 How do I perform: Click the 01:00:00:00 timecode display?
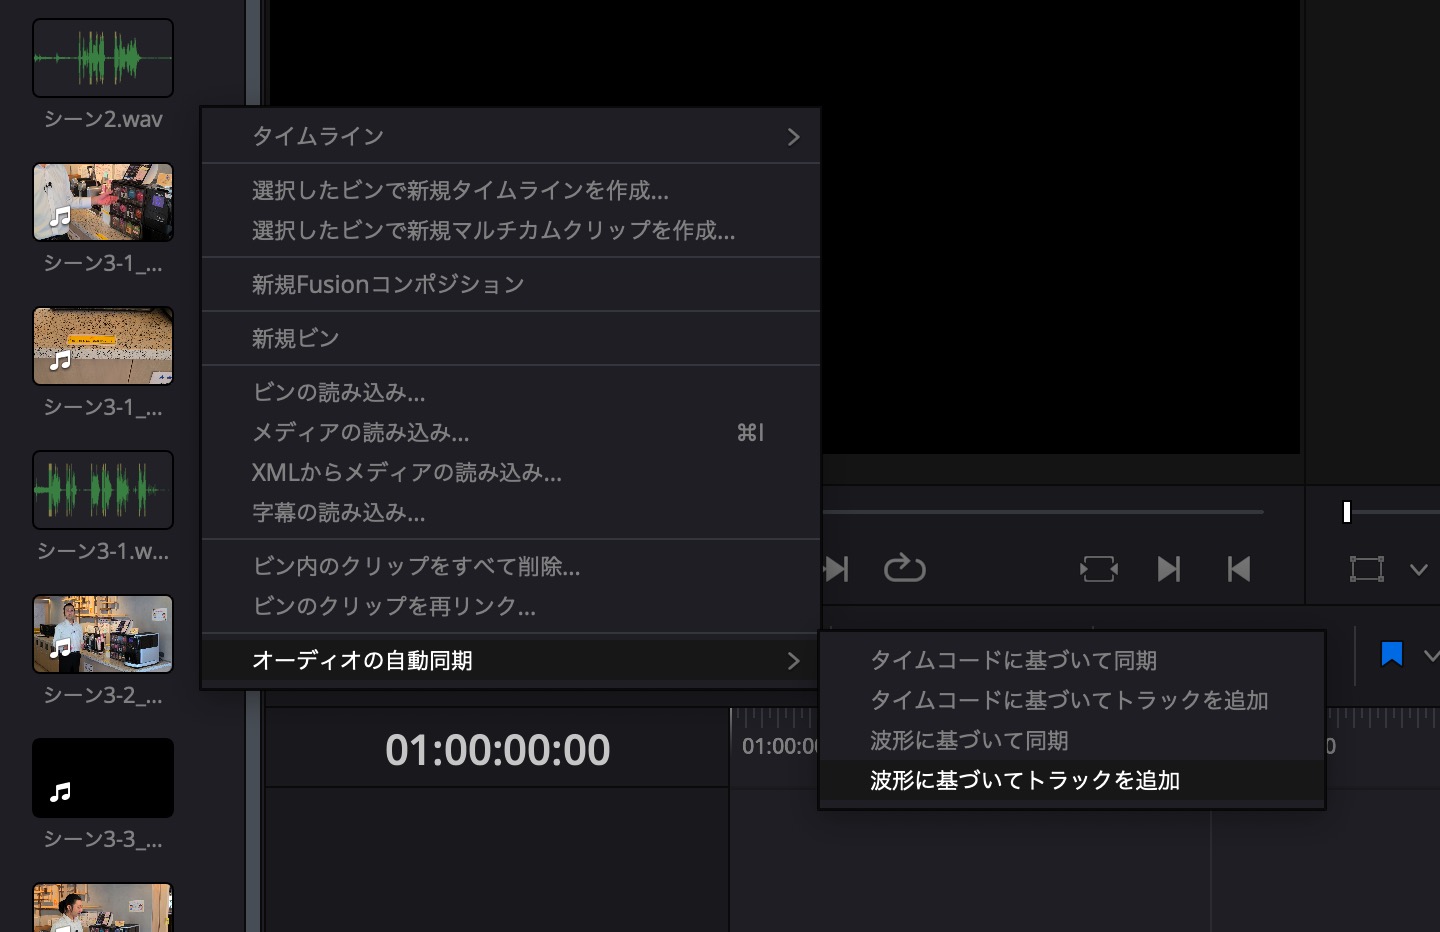click(x=498, y=749)
